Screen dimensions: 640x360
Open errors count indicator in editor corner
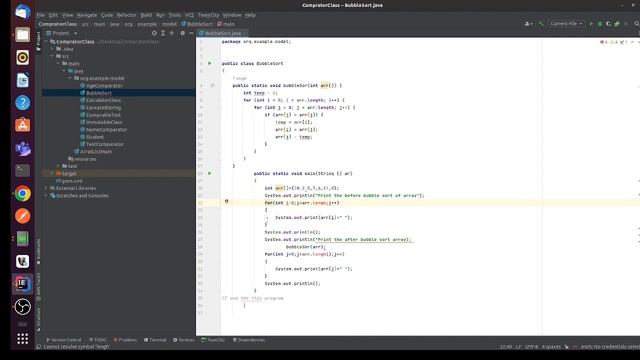(604, 42)
